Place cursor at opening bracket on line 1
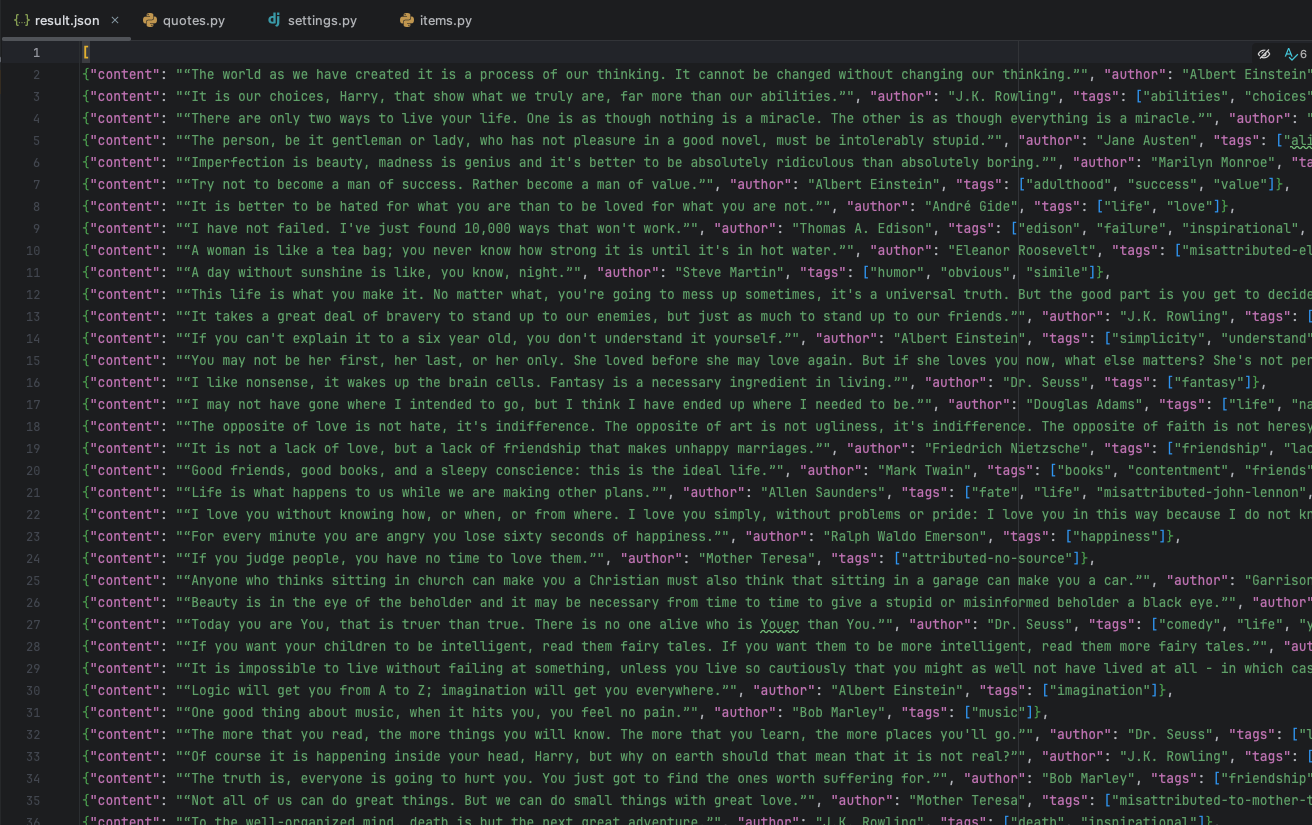 tap(87, 53)
